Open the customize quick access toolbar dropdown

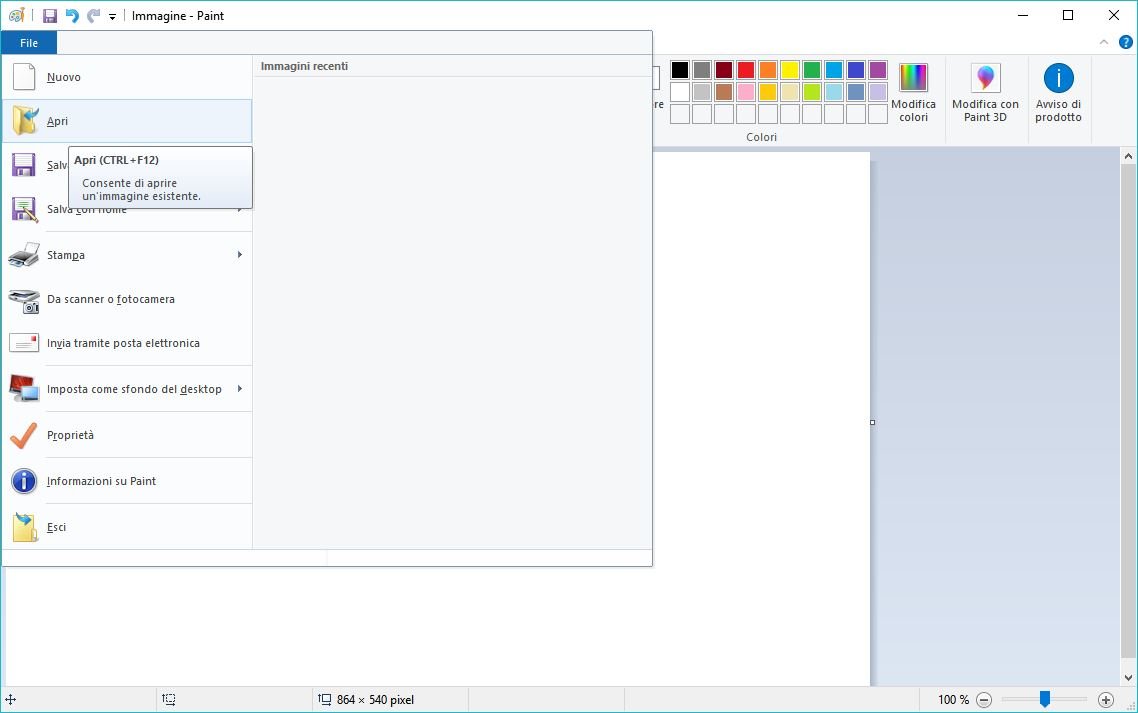(x=112, y=17)
